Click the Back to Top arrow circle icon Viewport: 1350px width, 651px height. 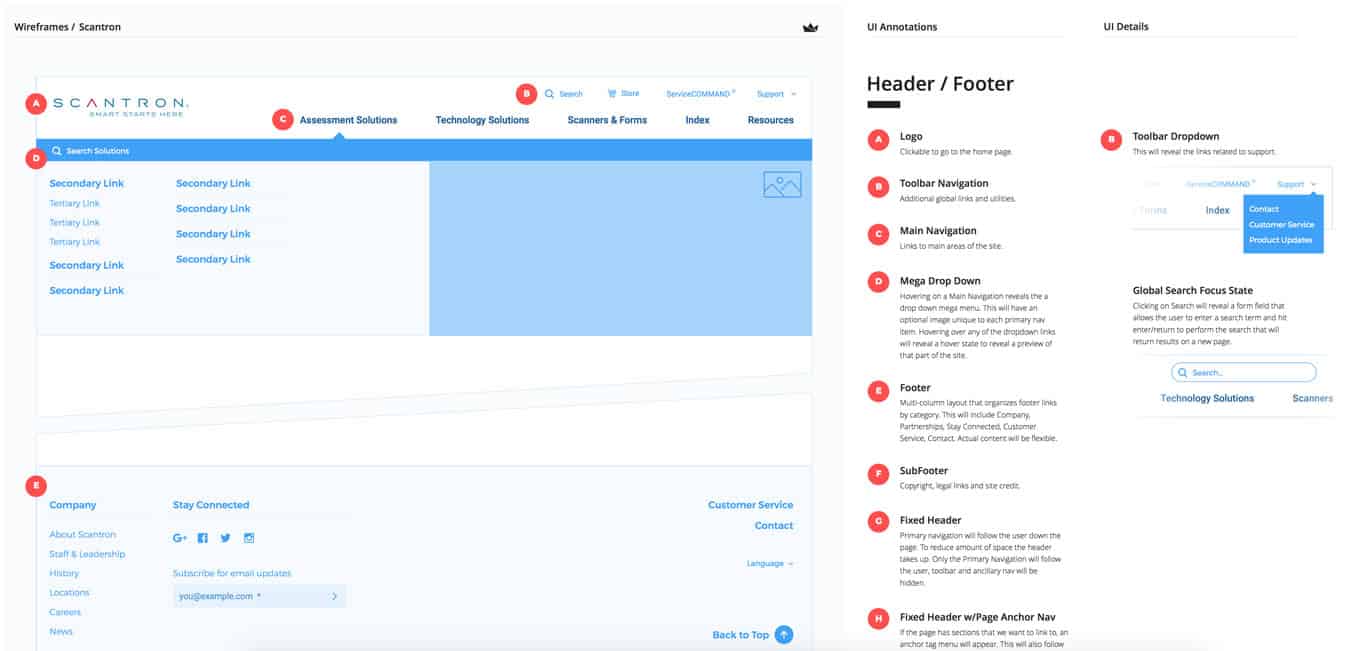[x=784, y=634]
